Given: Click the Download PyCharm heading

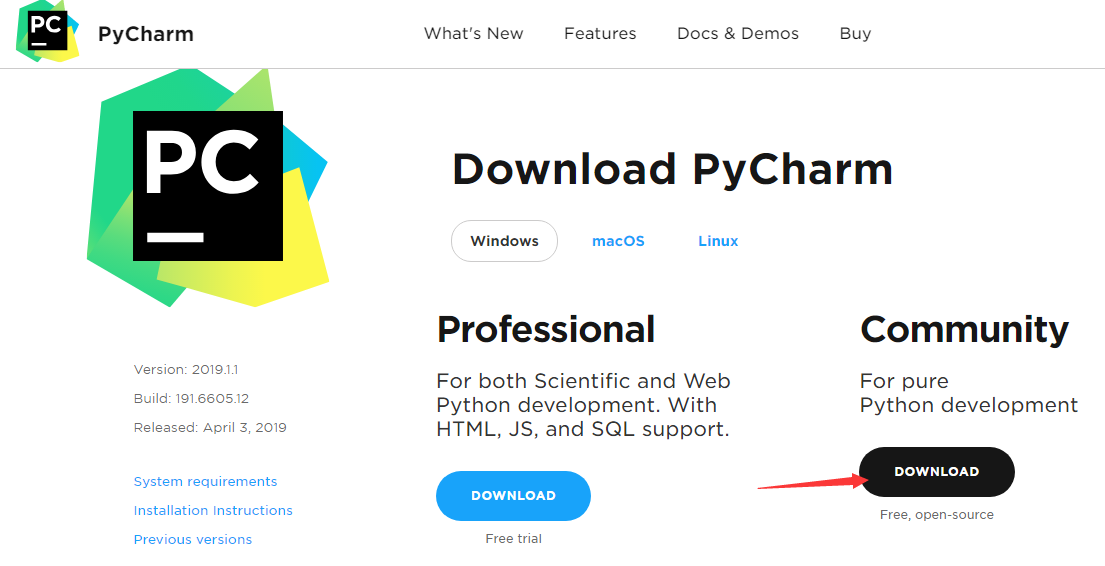Looking at the screenshot, I should click(x=672, y=170).
